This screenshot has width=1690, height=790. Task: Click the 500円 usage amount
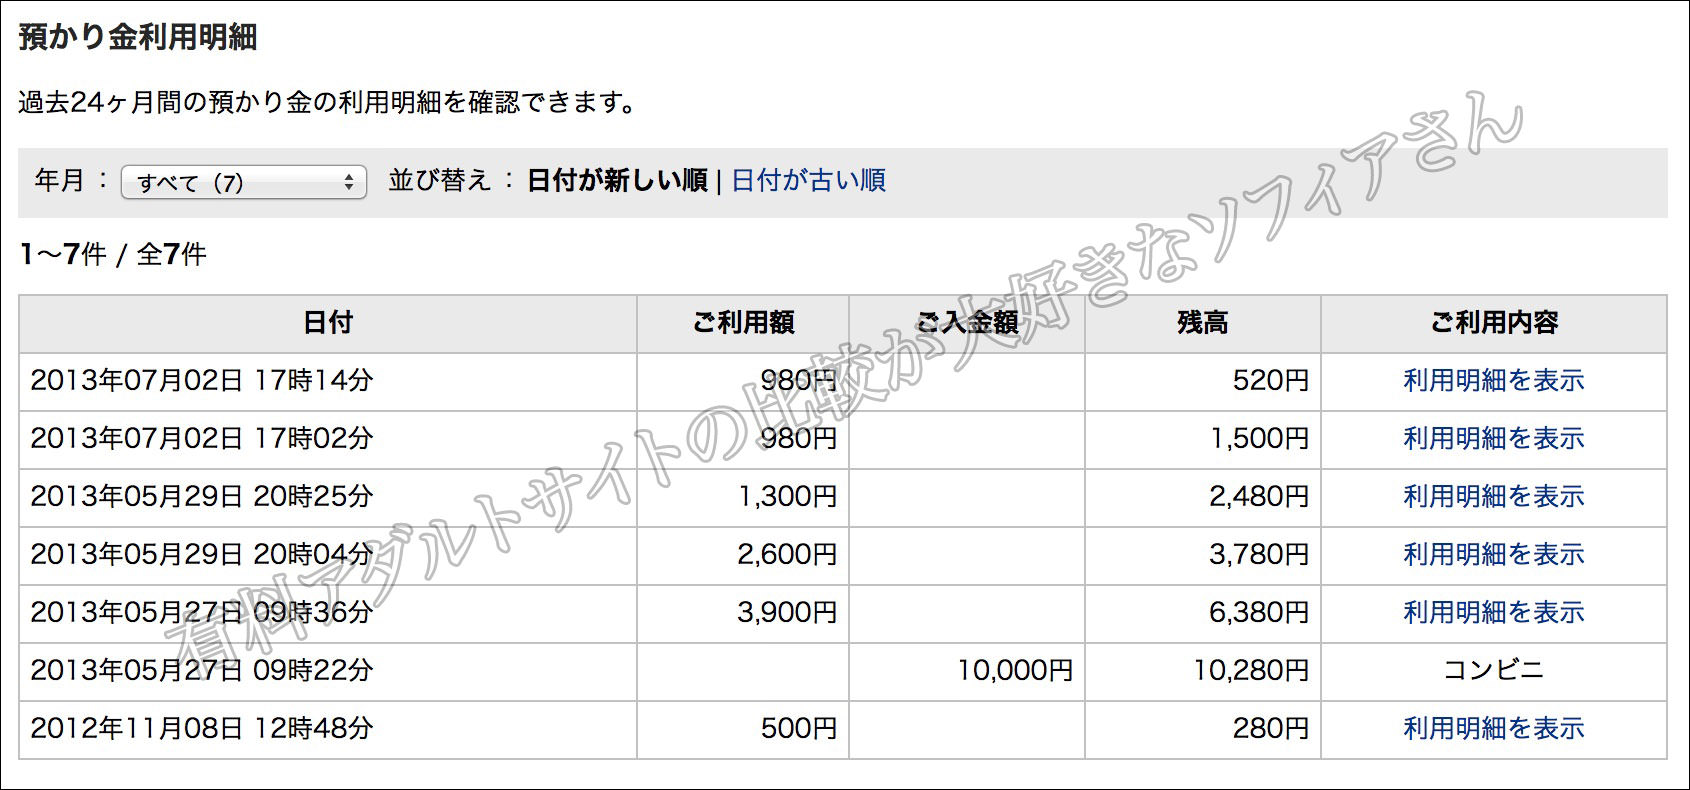[799, 728]
